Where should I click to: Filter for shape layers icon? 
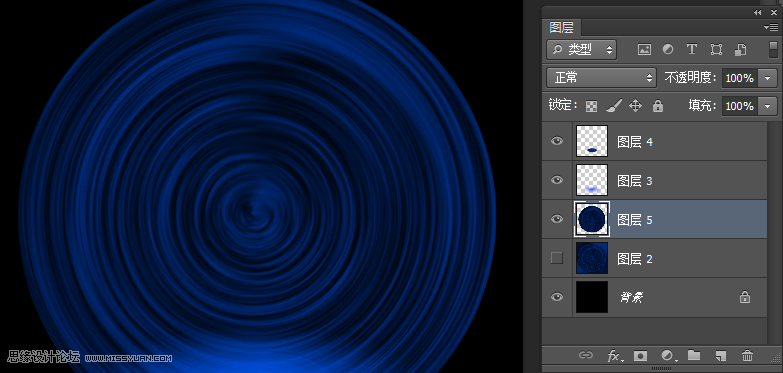click(716, 49)
